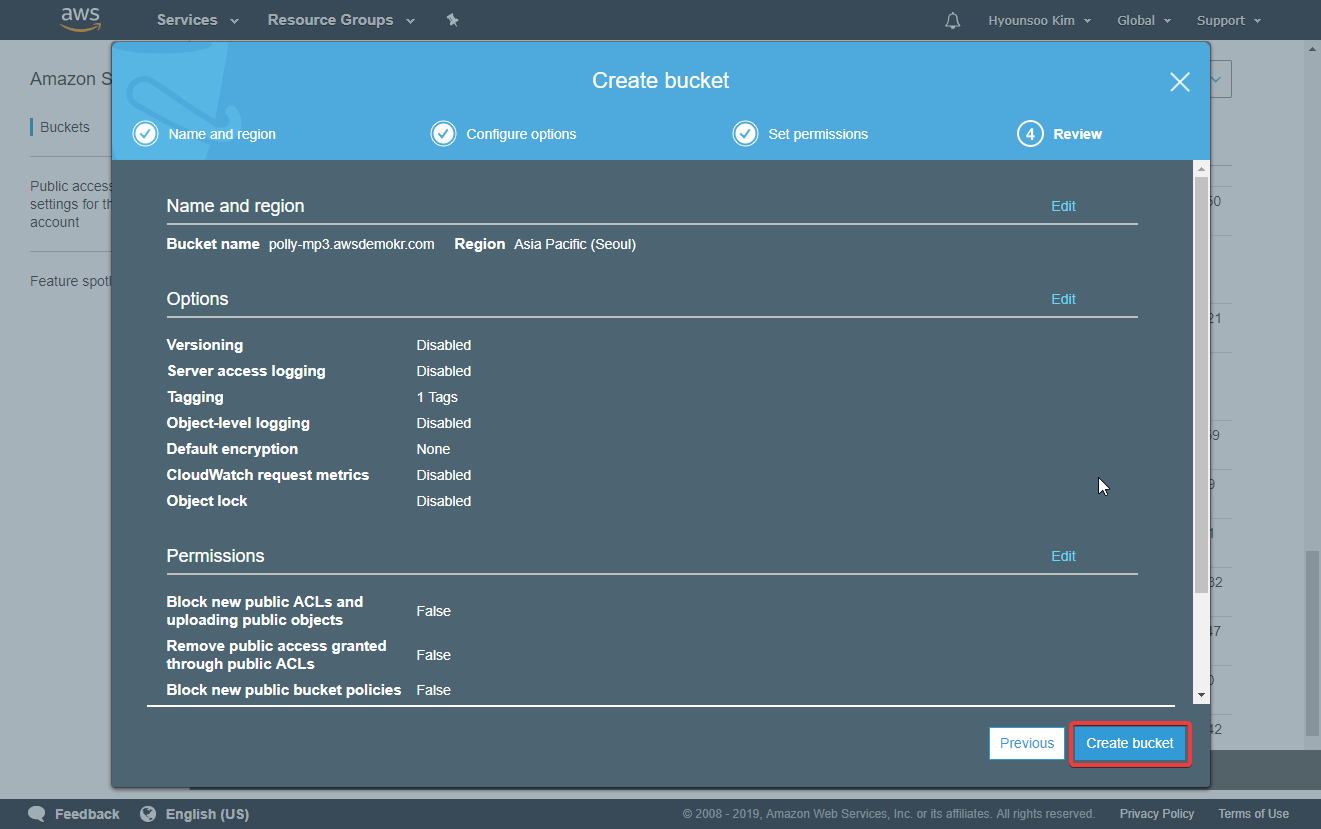Expand the Support menu

tap(1229, 20)
